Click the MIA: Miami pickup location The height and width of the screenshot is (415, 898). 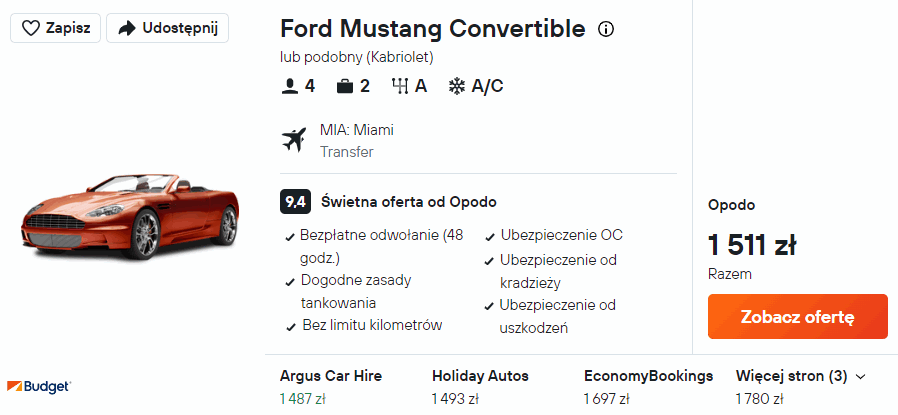(357, 130)
